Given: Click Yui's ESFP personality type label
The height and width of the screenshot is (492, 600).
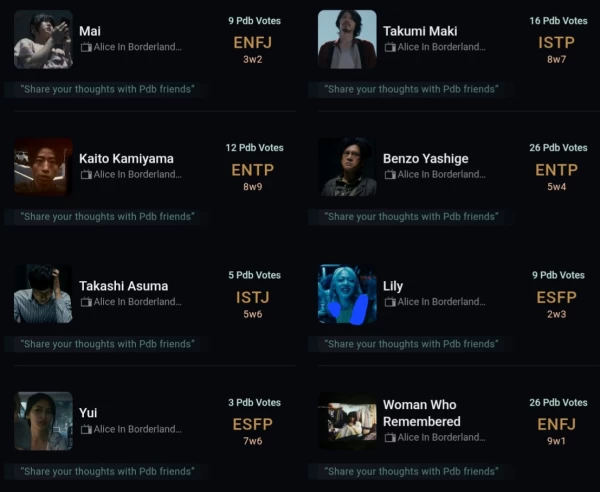Looking at the screenshot, I should click(252, 424).
